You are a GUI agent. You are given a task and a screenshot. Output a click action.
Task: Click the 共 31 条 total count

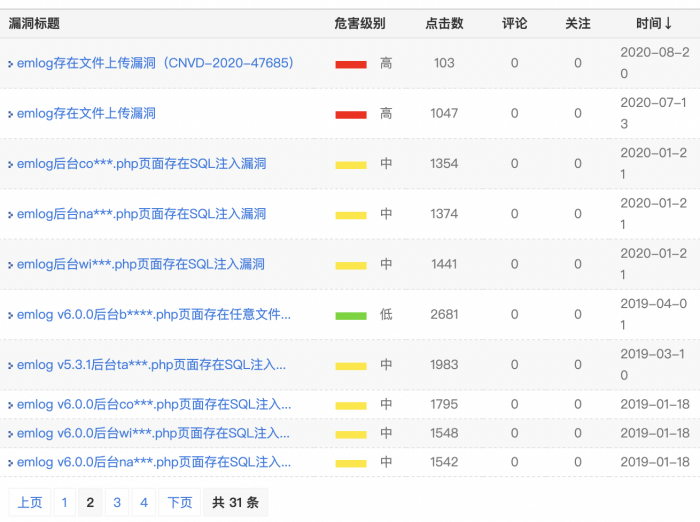(235, 502)
